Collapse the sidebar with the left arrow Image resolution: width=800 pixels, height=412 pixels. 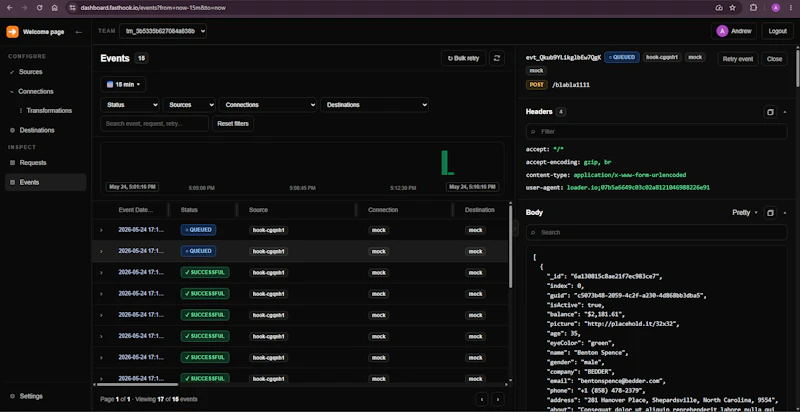[x=79, y=32]
